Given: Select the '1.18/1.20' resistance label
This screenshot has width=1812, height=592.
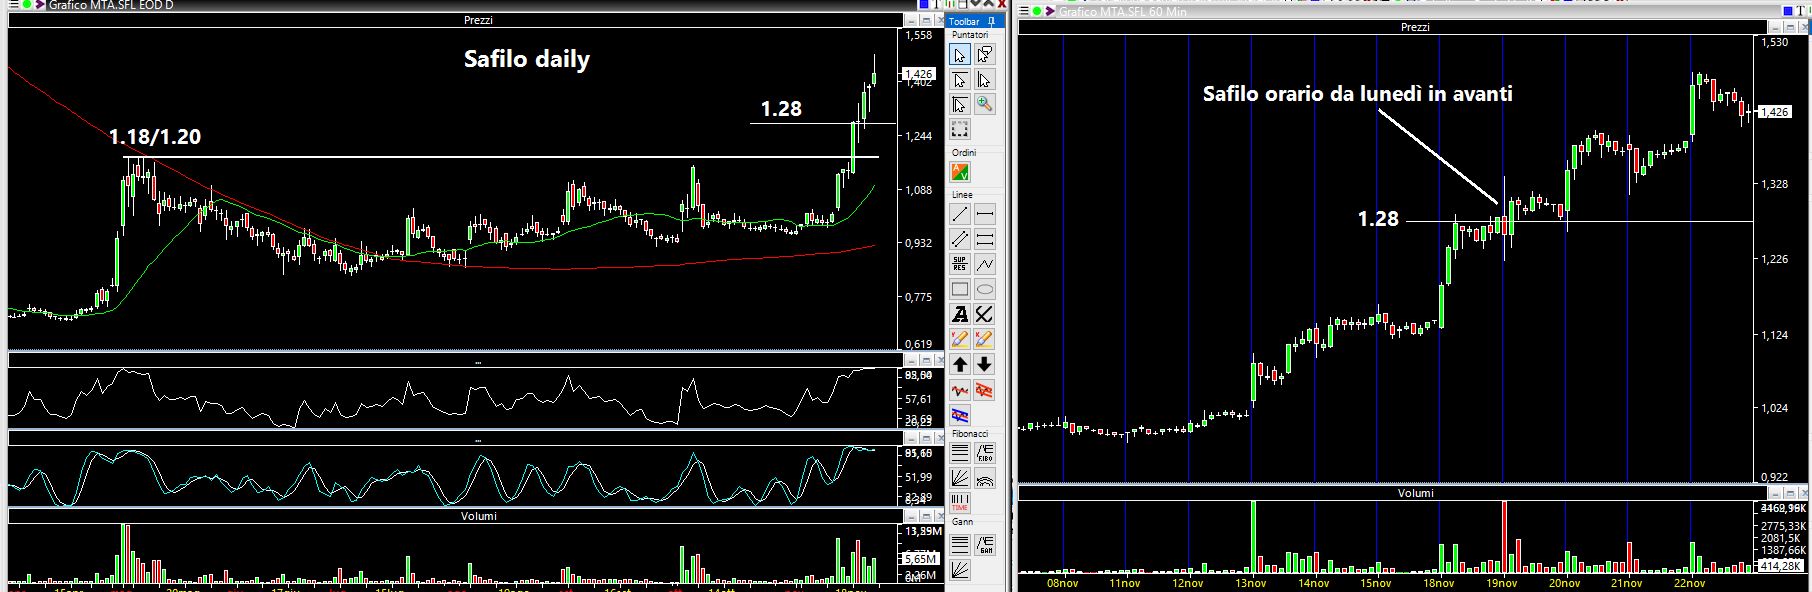Looking at the screenshot, I should click(x=155, y=137).
